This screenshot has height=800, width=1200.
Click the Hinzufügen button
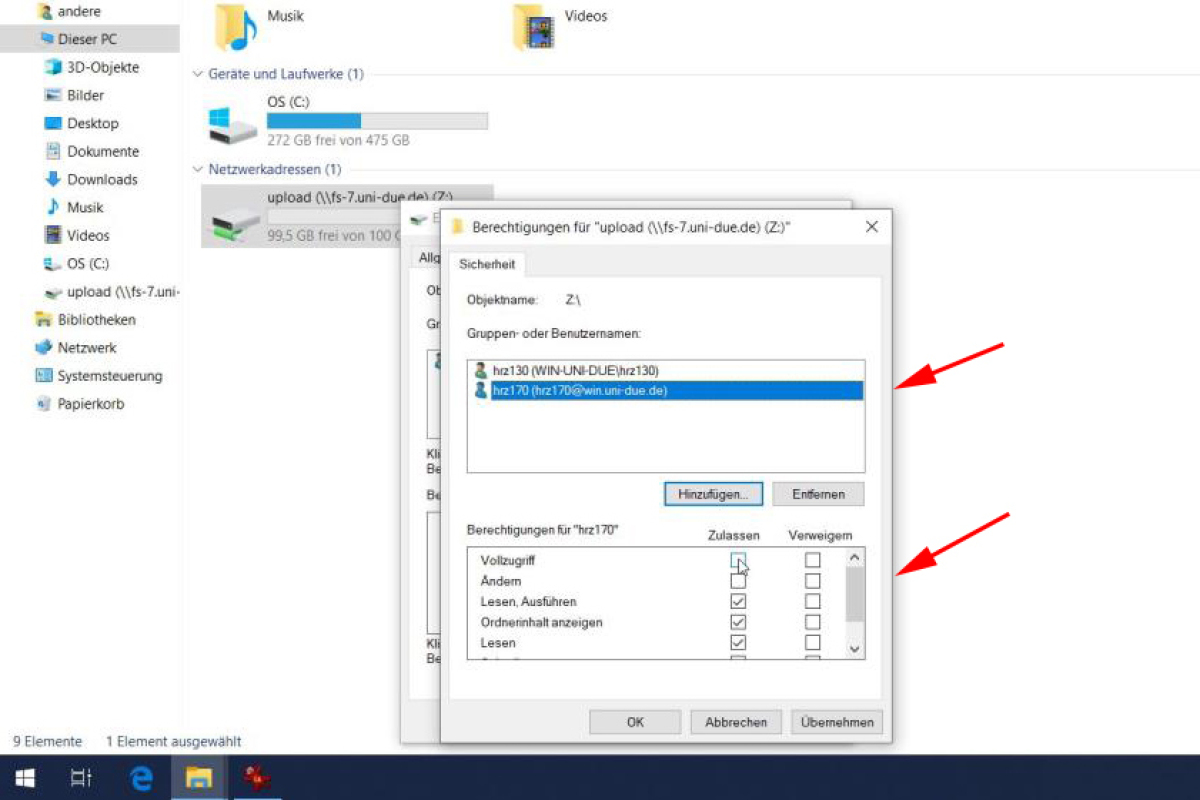pyautogui.click(x=713, y=494)
